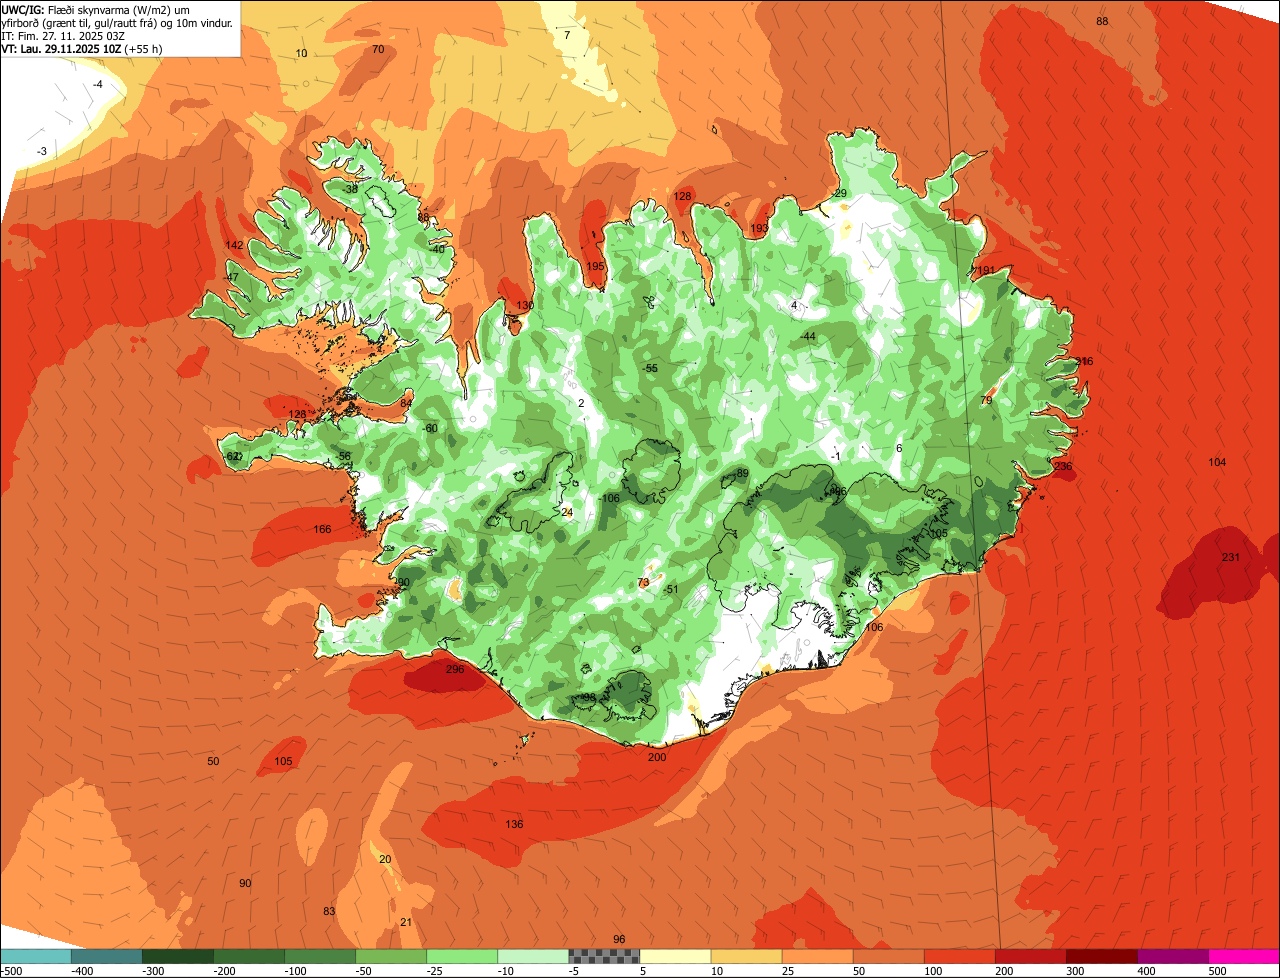The height and width of the screenshot is (978, 1280).
Task: Click the '500' legend label
Action: pyautogui.click(x=1218, y=971)
